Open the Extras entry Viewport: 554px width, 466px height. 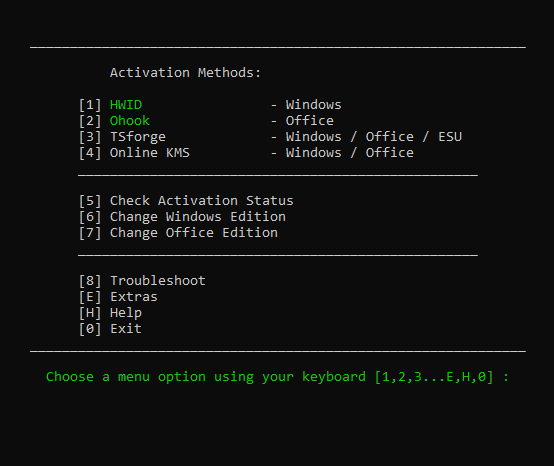tap(134, 297)
